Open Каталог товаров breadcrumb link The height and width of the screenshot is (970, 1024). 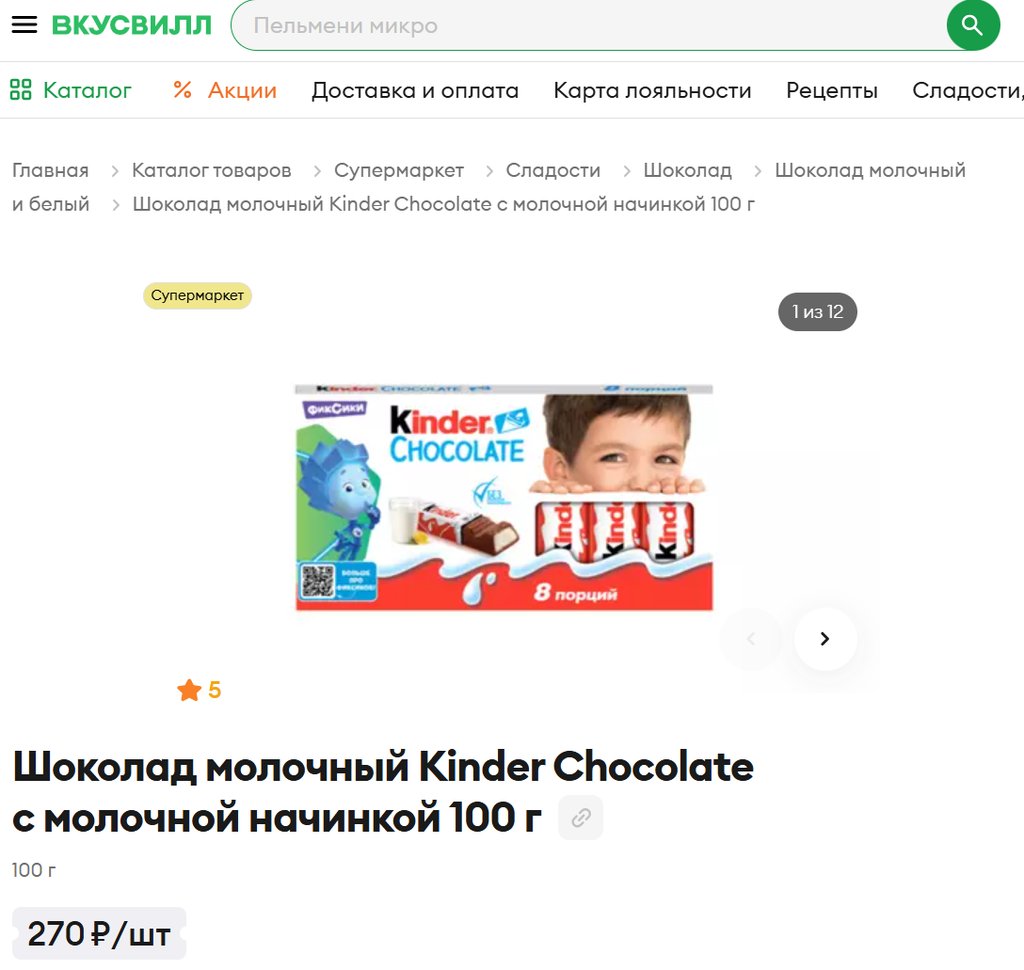pyautogui.click(x=212, y=170)
